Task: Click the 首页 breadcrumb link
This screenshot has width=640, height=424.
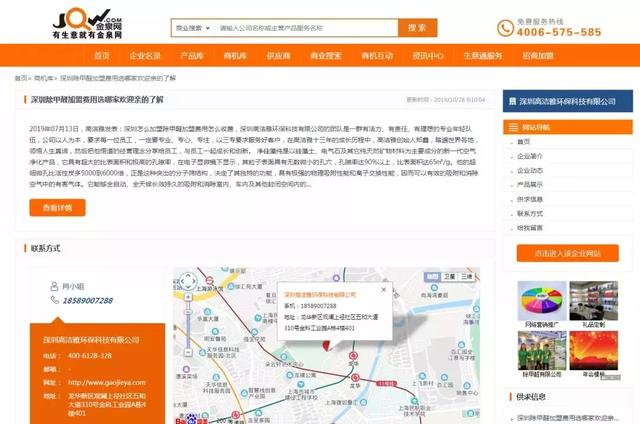Action: 21,78
